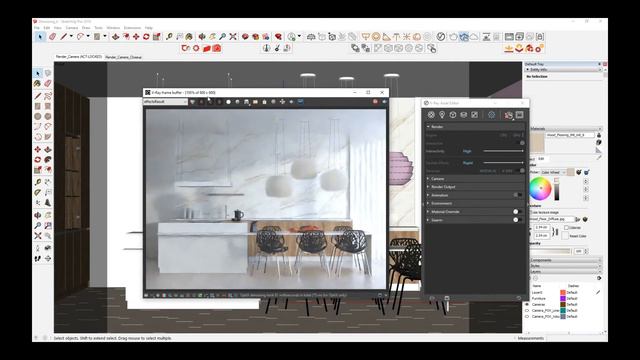Click Reset Color button in Materials
Screen dimensions: 640x360
click(x=565, y=236)
